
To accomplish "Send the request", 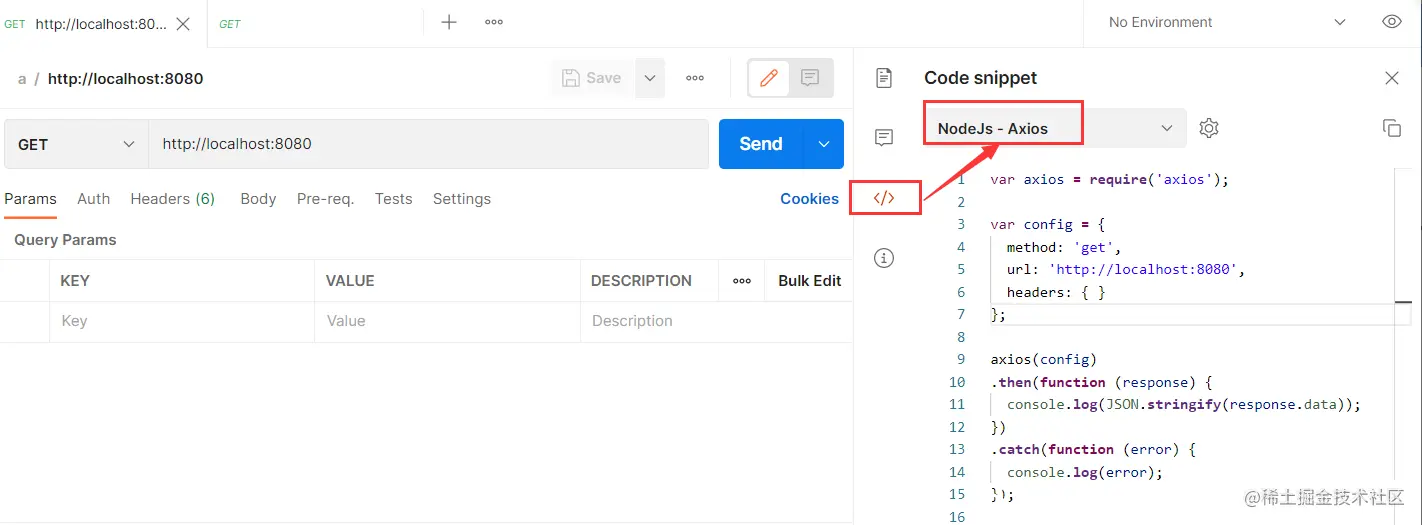I will (761, 144).
